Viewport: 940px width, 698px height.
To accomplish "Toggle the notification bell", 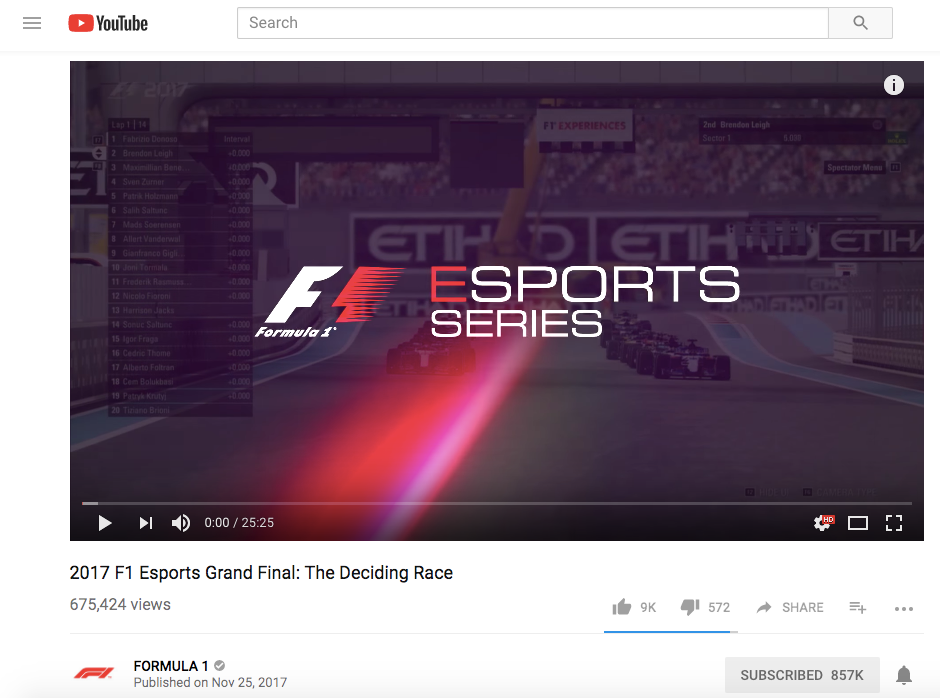I will (904, 675).
